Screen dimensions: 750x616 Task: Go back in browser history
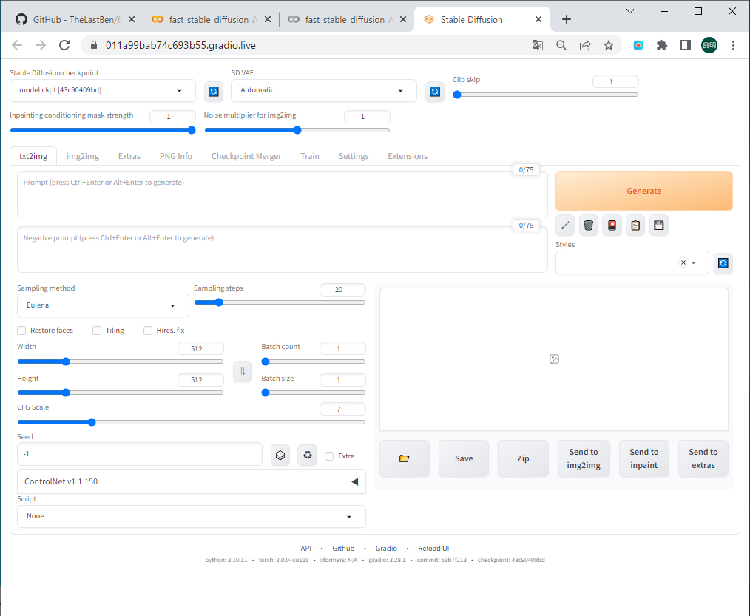click(x=17, y=45)
